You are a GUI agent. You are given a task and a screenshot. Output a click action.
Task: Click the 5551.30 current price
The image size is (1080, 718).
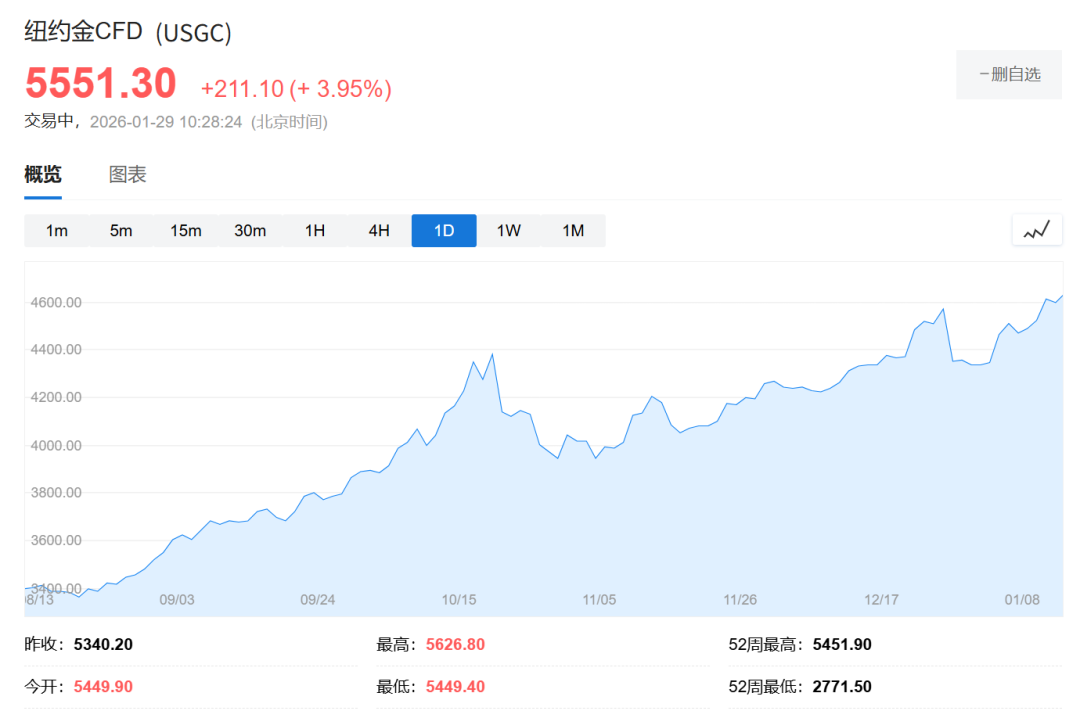coord(101,83)
